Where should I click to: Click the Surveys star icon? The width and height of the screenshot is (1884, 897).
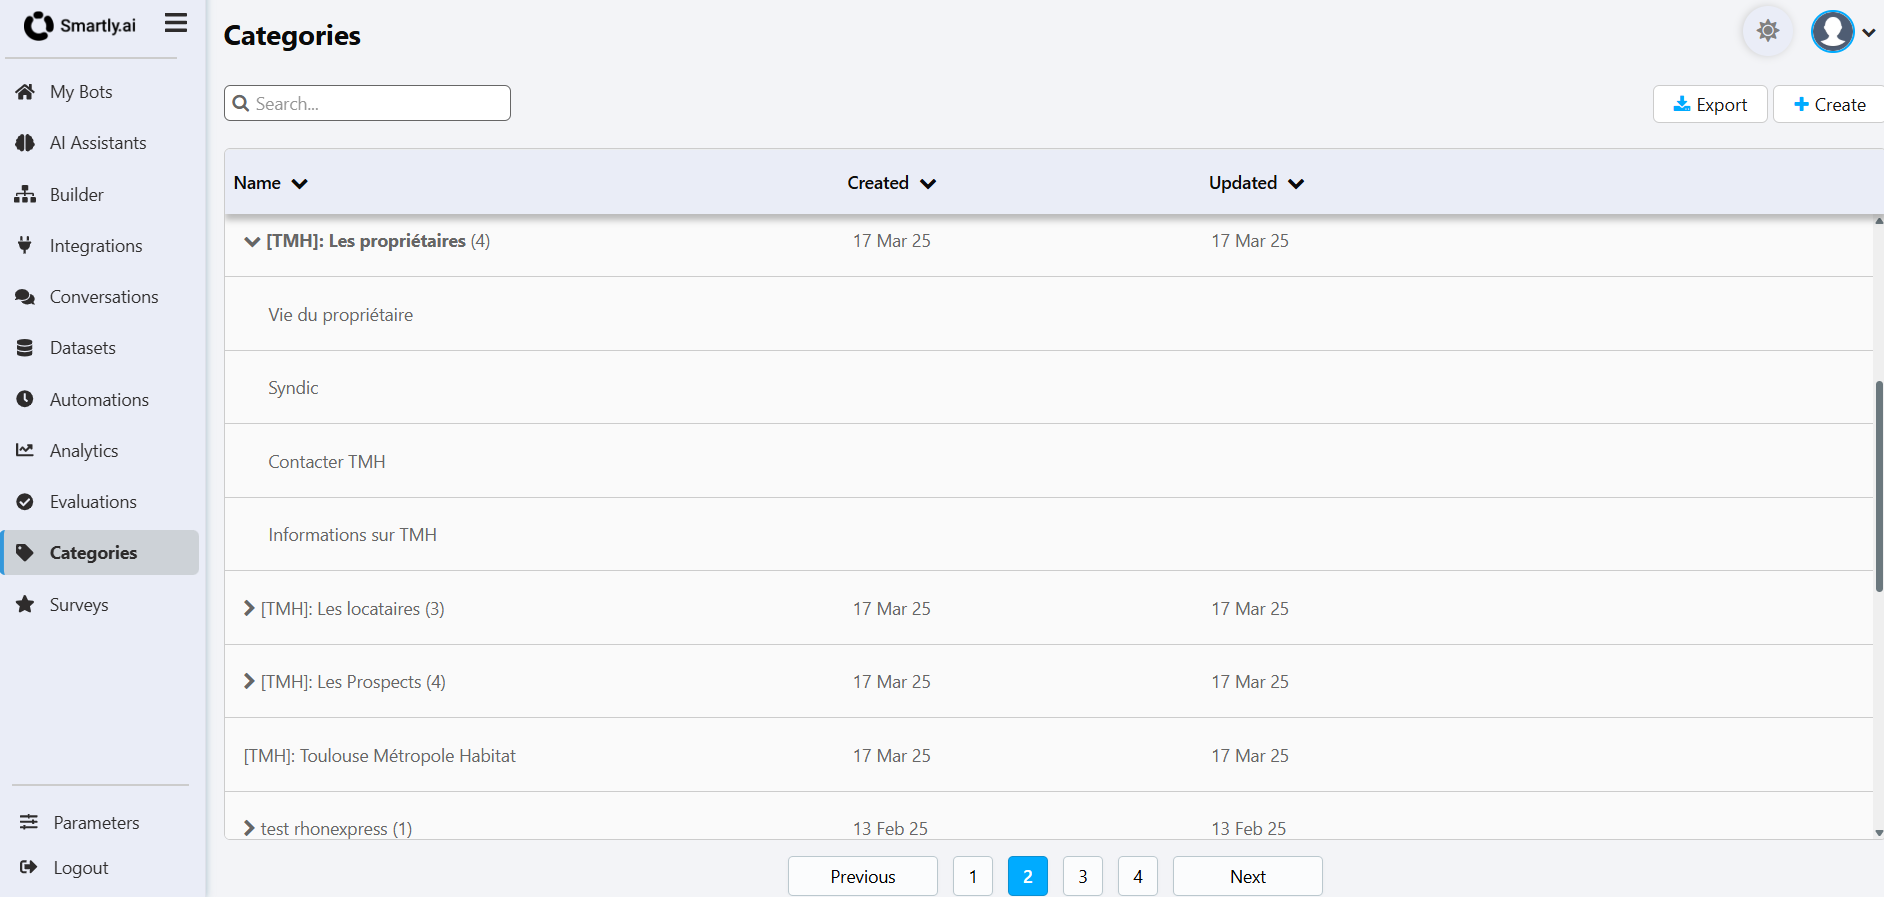point(25,604)
